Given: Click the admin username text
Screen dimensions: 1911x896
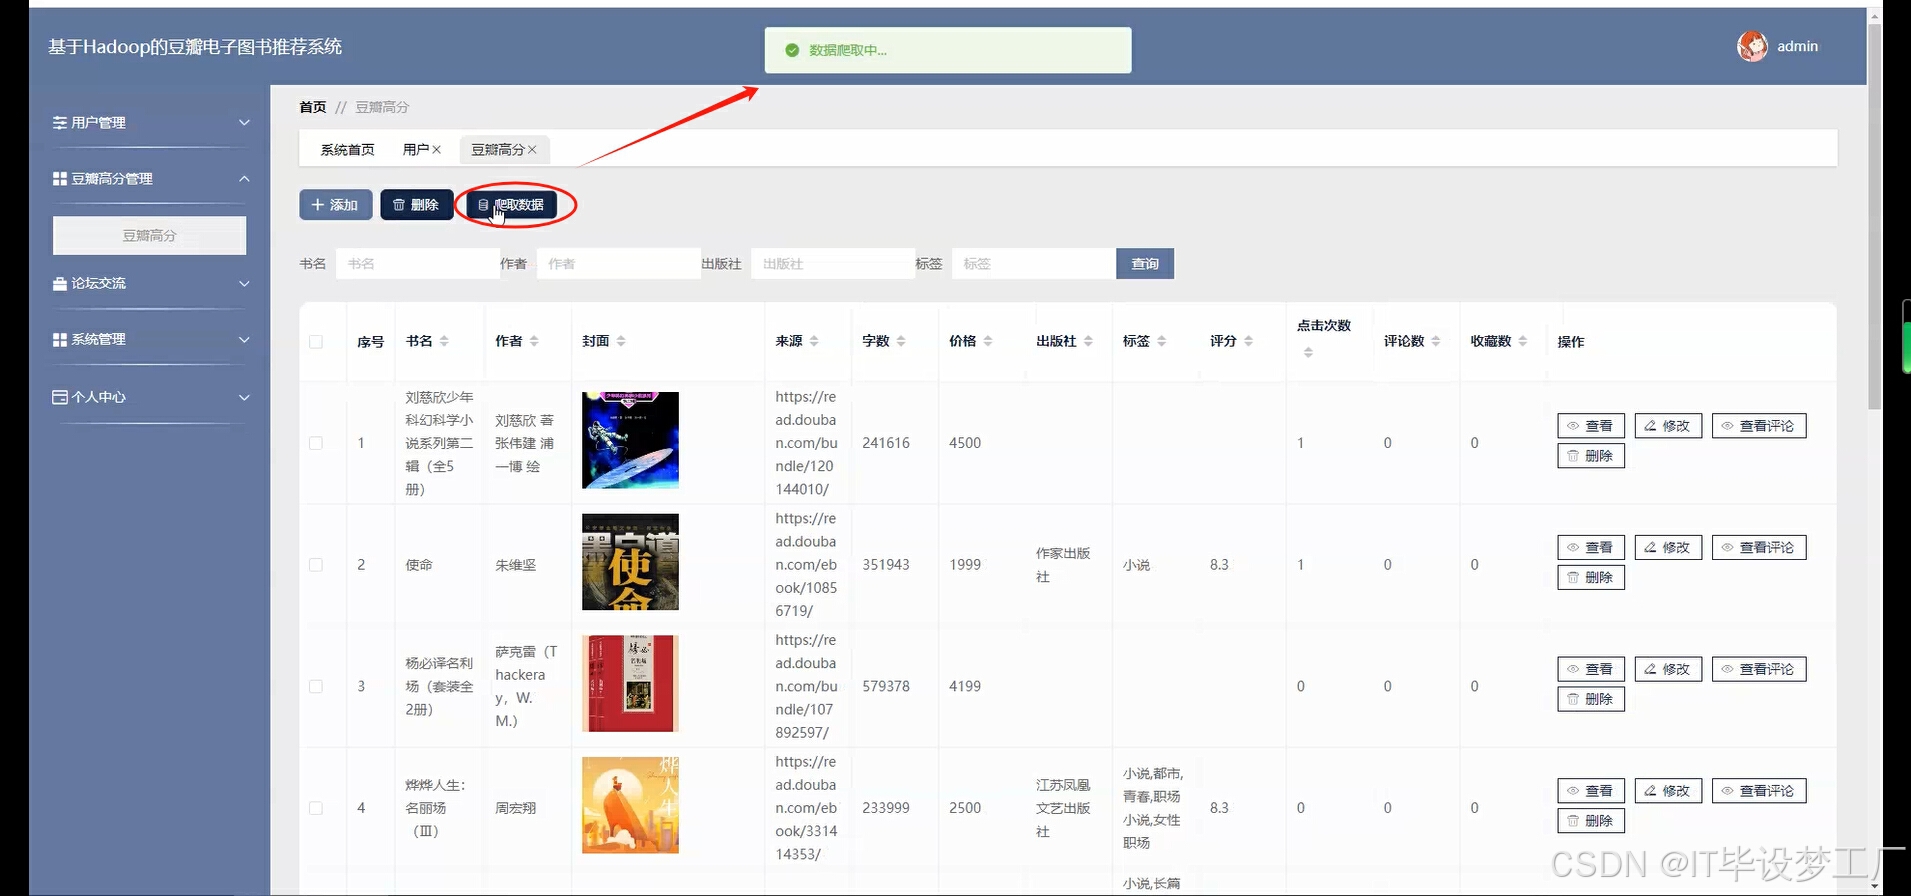Looking at the screenshot, I should pyautogui.click(x=1797, y=46).
